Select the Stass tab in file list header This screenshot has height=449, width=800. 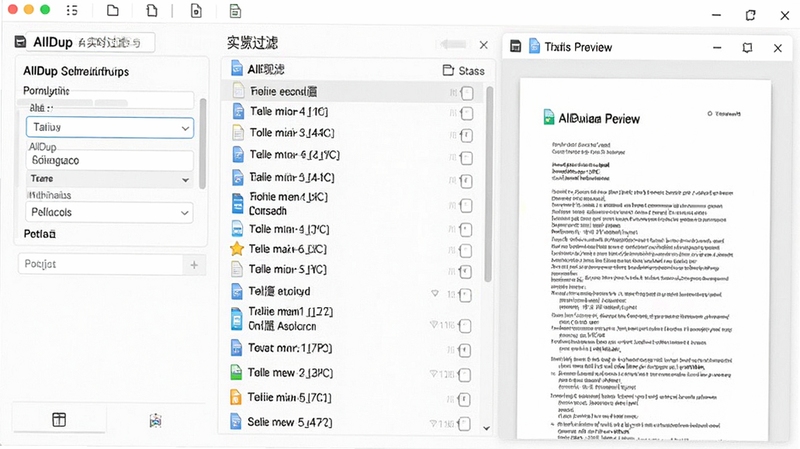[463, 70]
